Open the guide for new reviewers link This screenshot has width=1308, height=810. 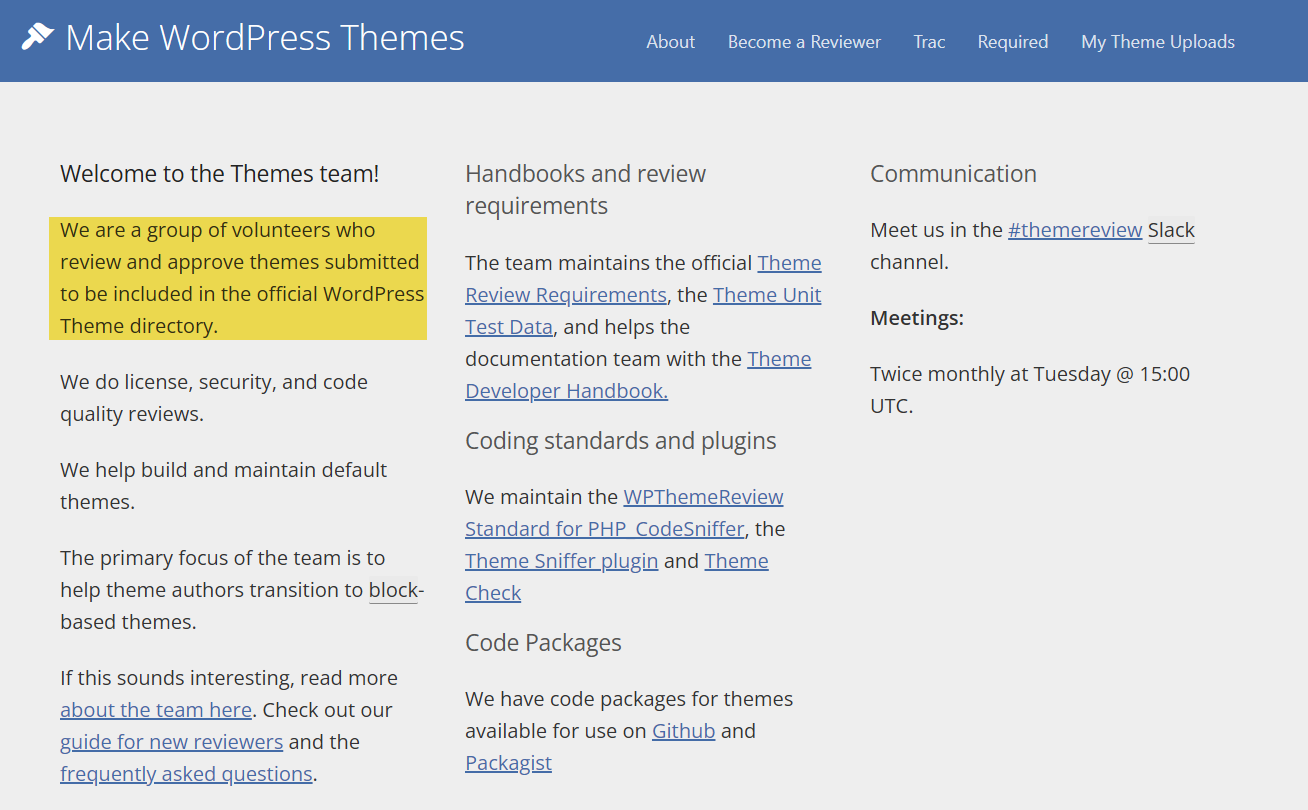171,742
